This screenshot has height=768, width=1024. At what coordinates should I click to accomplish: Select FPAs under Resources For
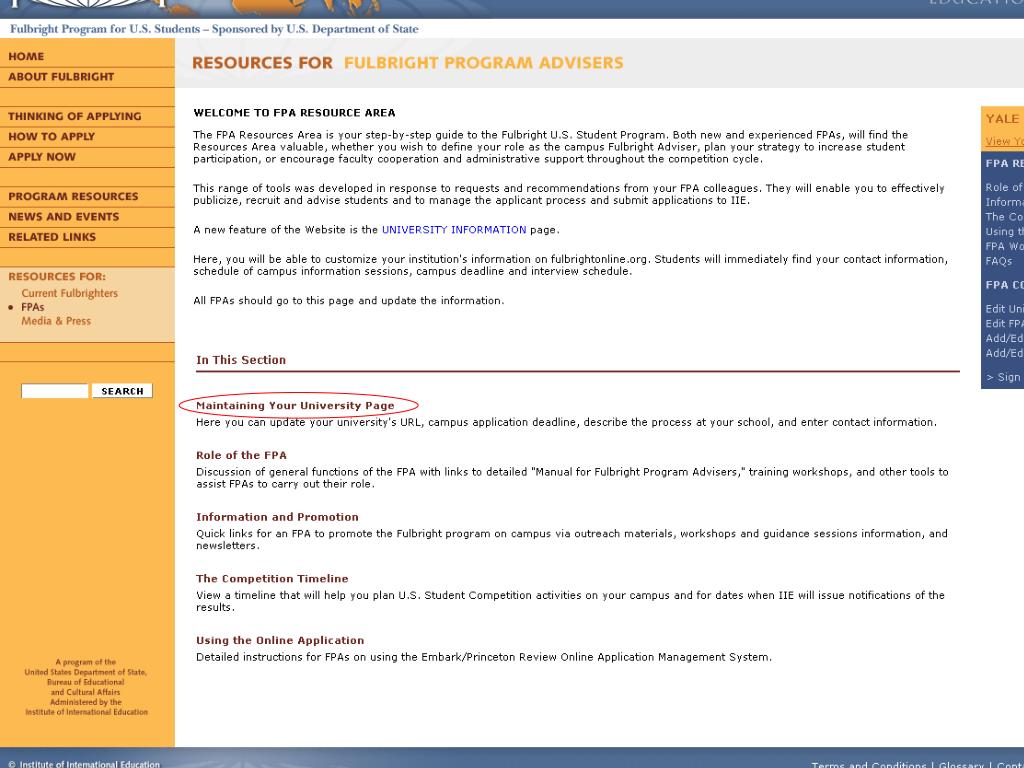click(x=33, y=307)
